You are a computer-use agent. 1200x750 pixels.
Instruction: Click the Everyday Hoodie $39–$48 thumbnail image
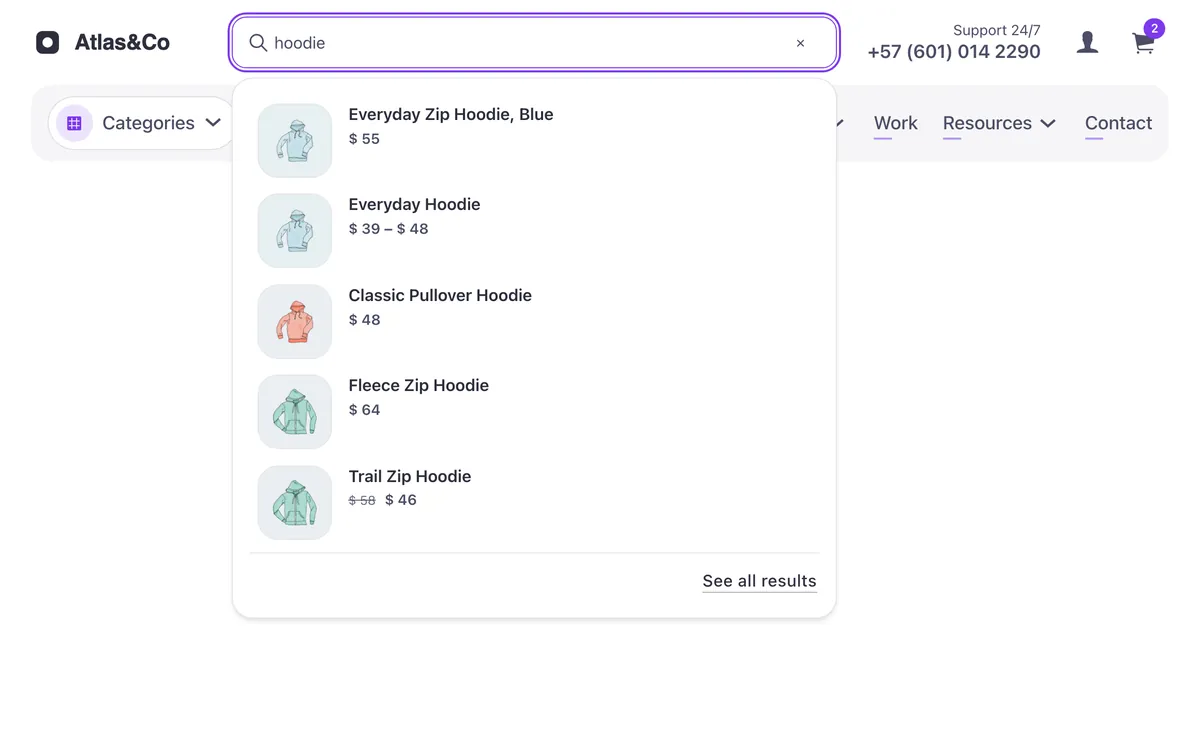point(295,230)
